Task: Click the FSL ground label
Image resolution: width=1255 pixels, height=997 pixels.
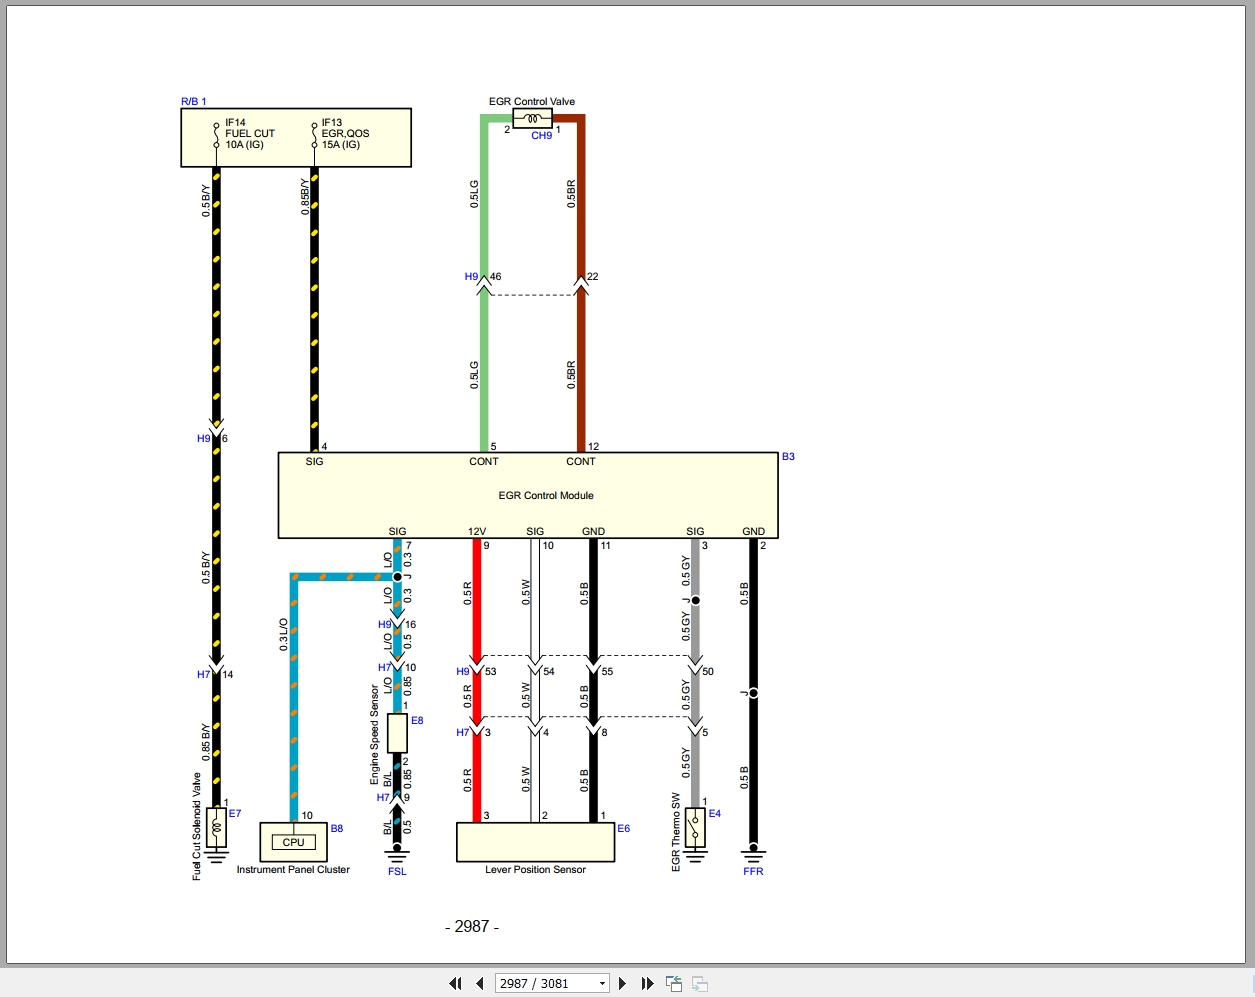Action: (397, 871)
